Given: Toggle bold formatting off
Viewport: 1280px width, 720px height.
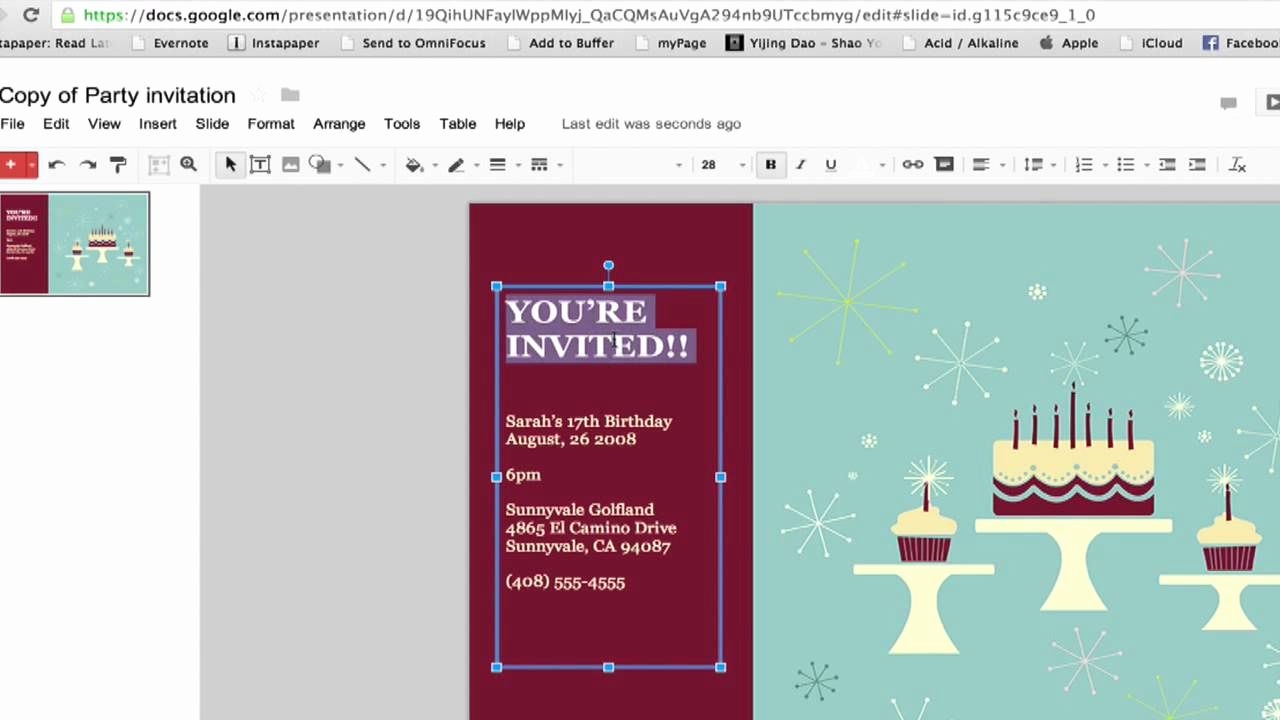Looking at the screenshot, I should (770, 164).
